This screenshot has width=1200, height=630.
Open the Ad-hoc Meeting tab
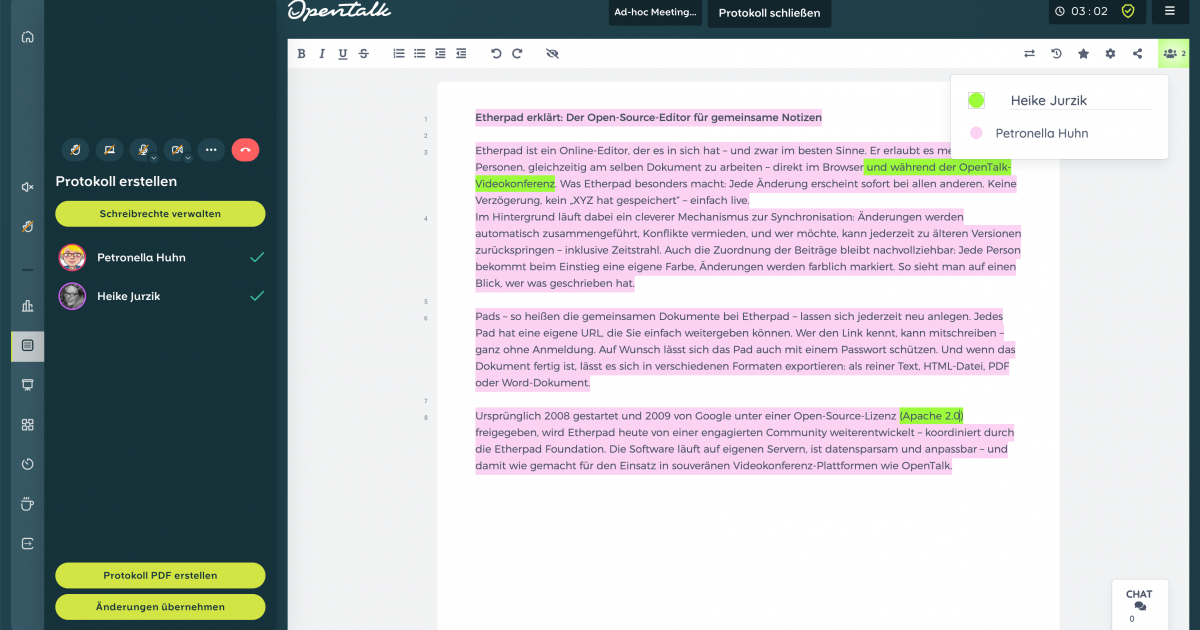pyautogui.click(x=655, y=13)
